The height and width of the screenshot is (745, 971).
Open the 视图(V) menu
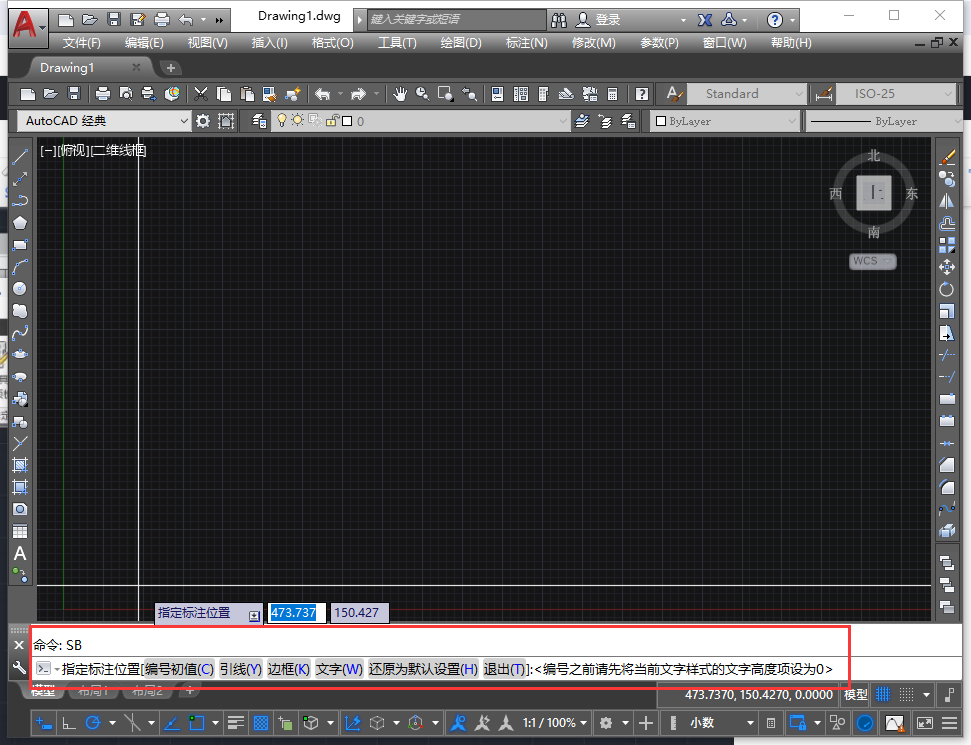click(x=207, y=43)
